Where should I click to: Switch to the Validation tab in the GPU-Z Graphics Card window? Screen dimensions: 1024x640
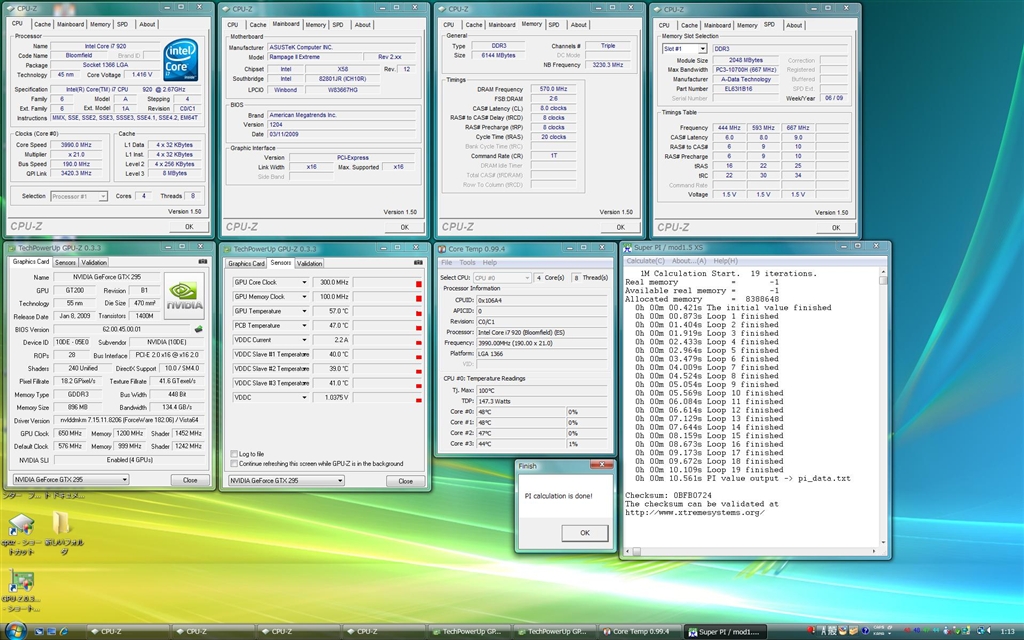pos(94,262)
